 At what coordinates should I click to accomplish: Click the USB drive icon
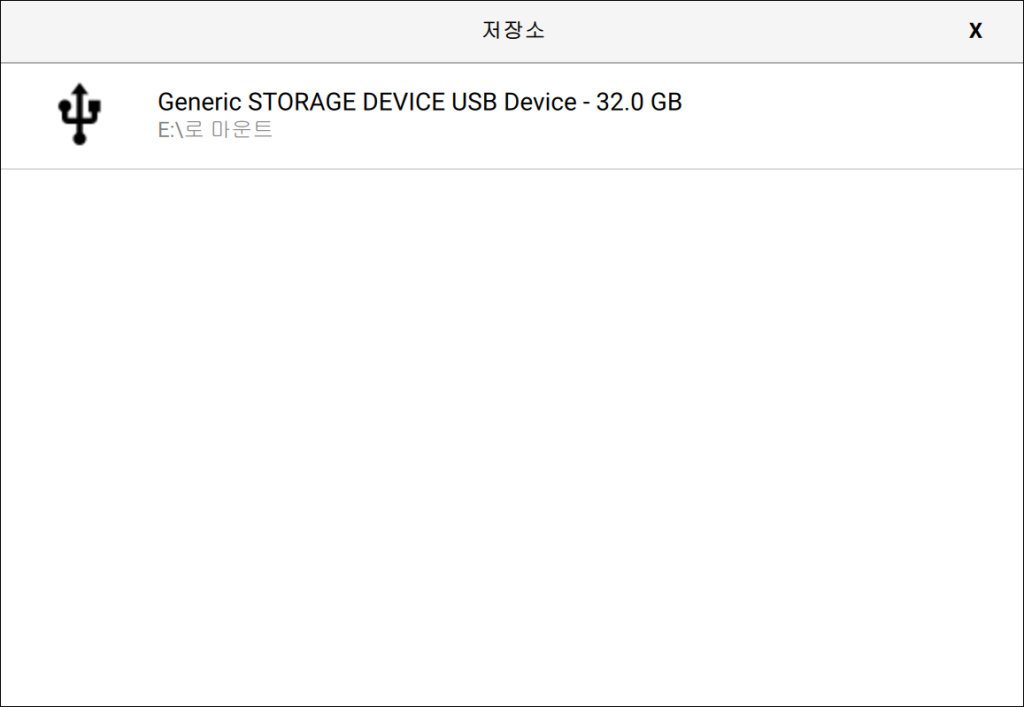(80, 114)
